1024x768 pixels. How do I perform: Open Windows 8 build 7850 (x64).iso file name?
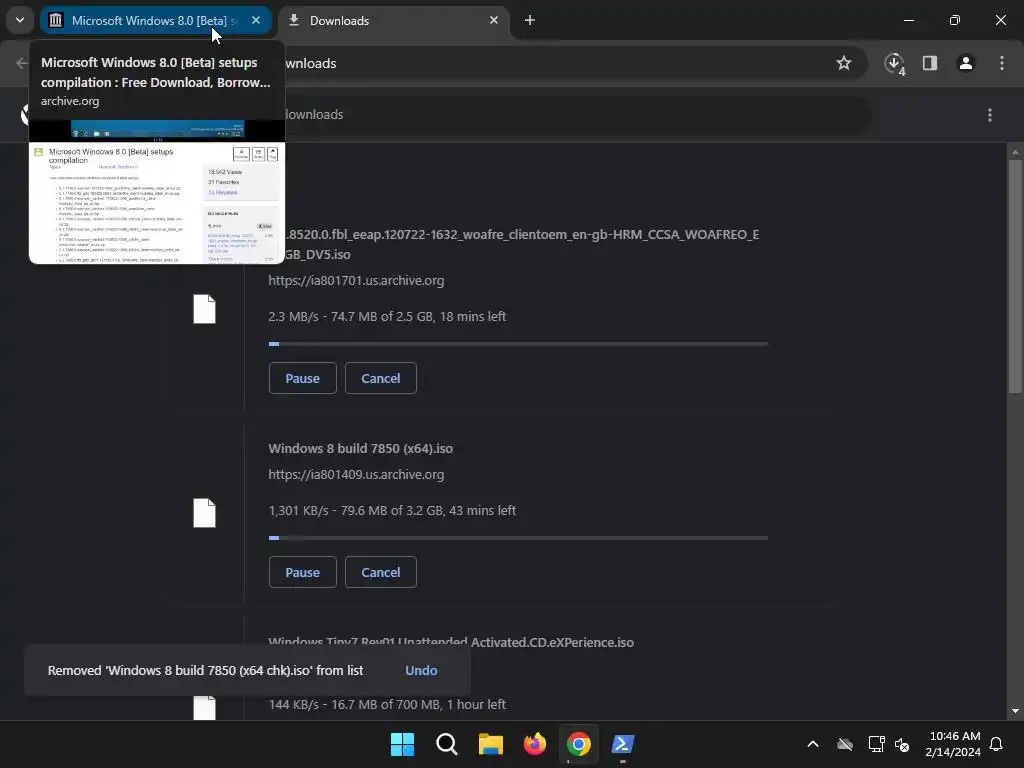(360, 449)
